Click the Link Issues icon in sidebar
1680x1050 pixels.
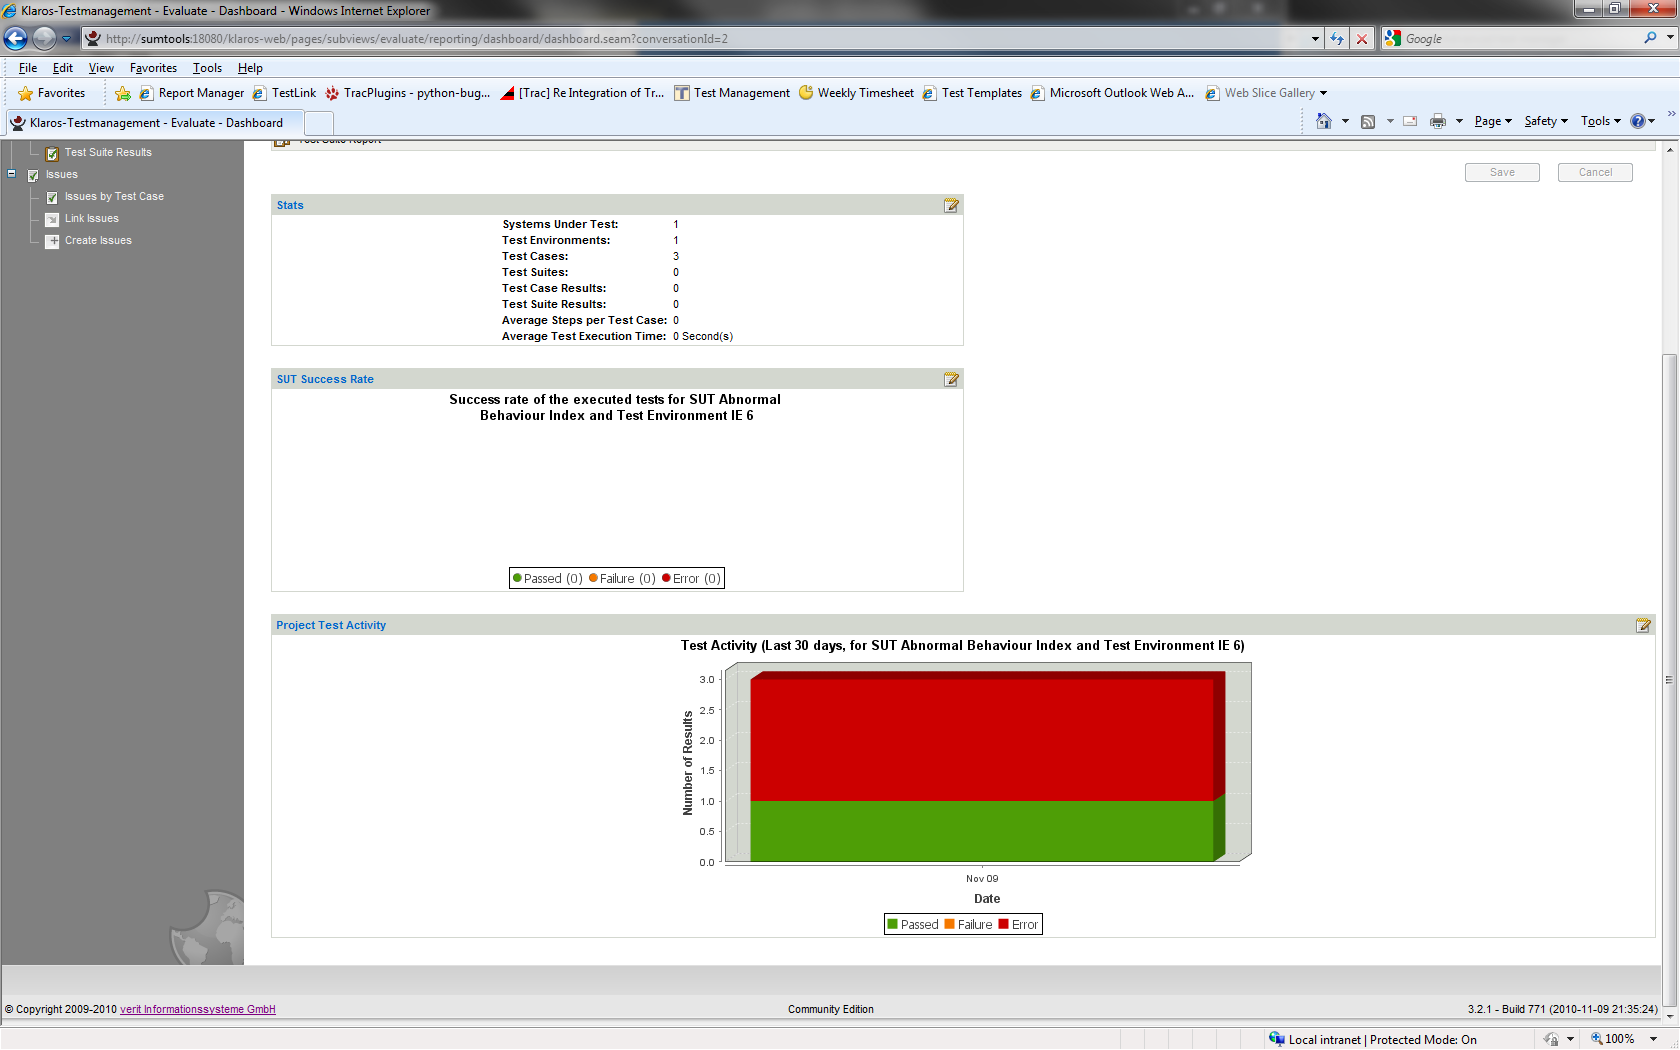53,219
